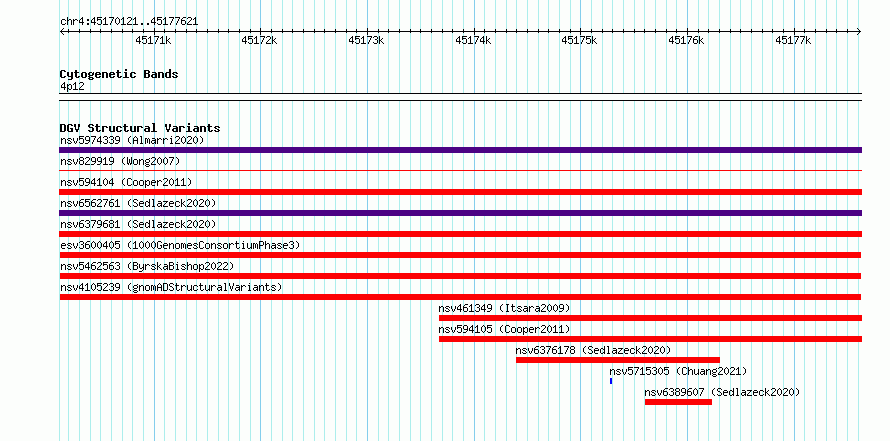Select the red bar under nsv594104
Image resolution: width=890 pixels, height=441 pixels.
[460, 192]
